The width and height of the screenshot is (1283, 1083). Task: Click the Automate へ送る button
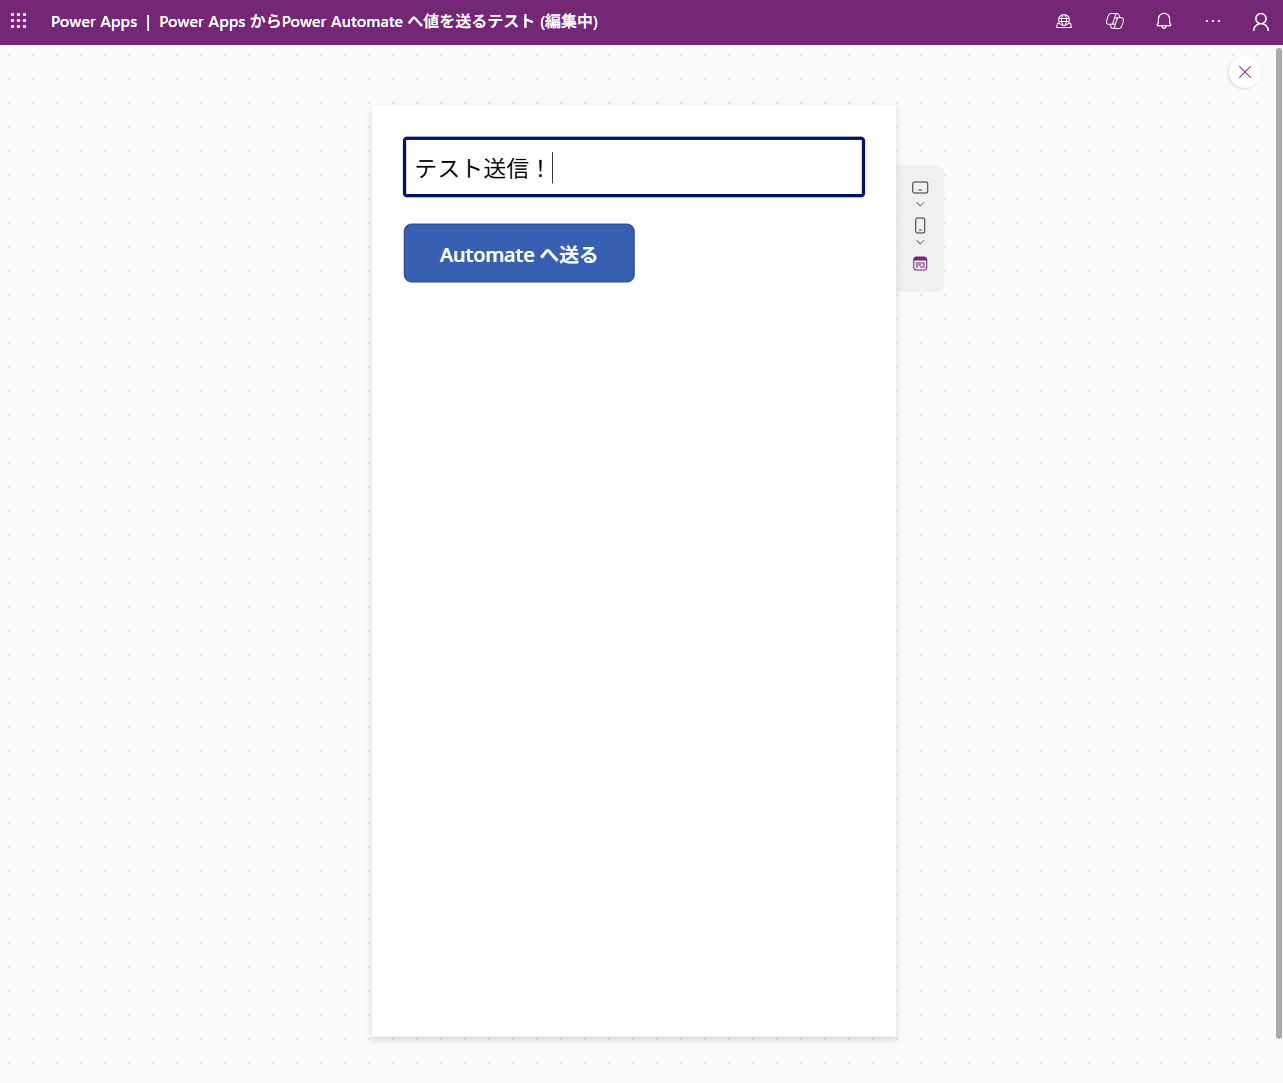pyautogui.click(x=519, y=253)
